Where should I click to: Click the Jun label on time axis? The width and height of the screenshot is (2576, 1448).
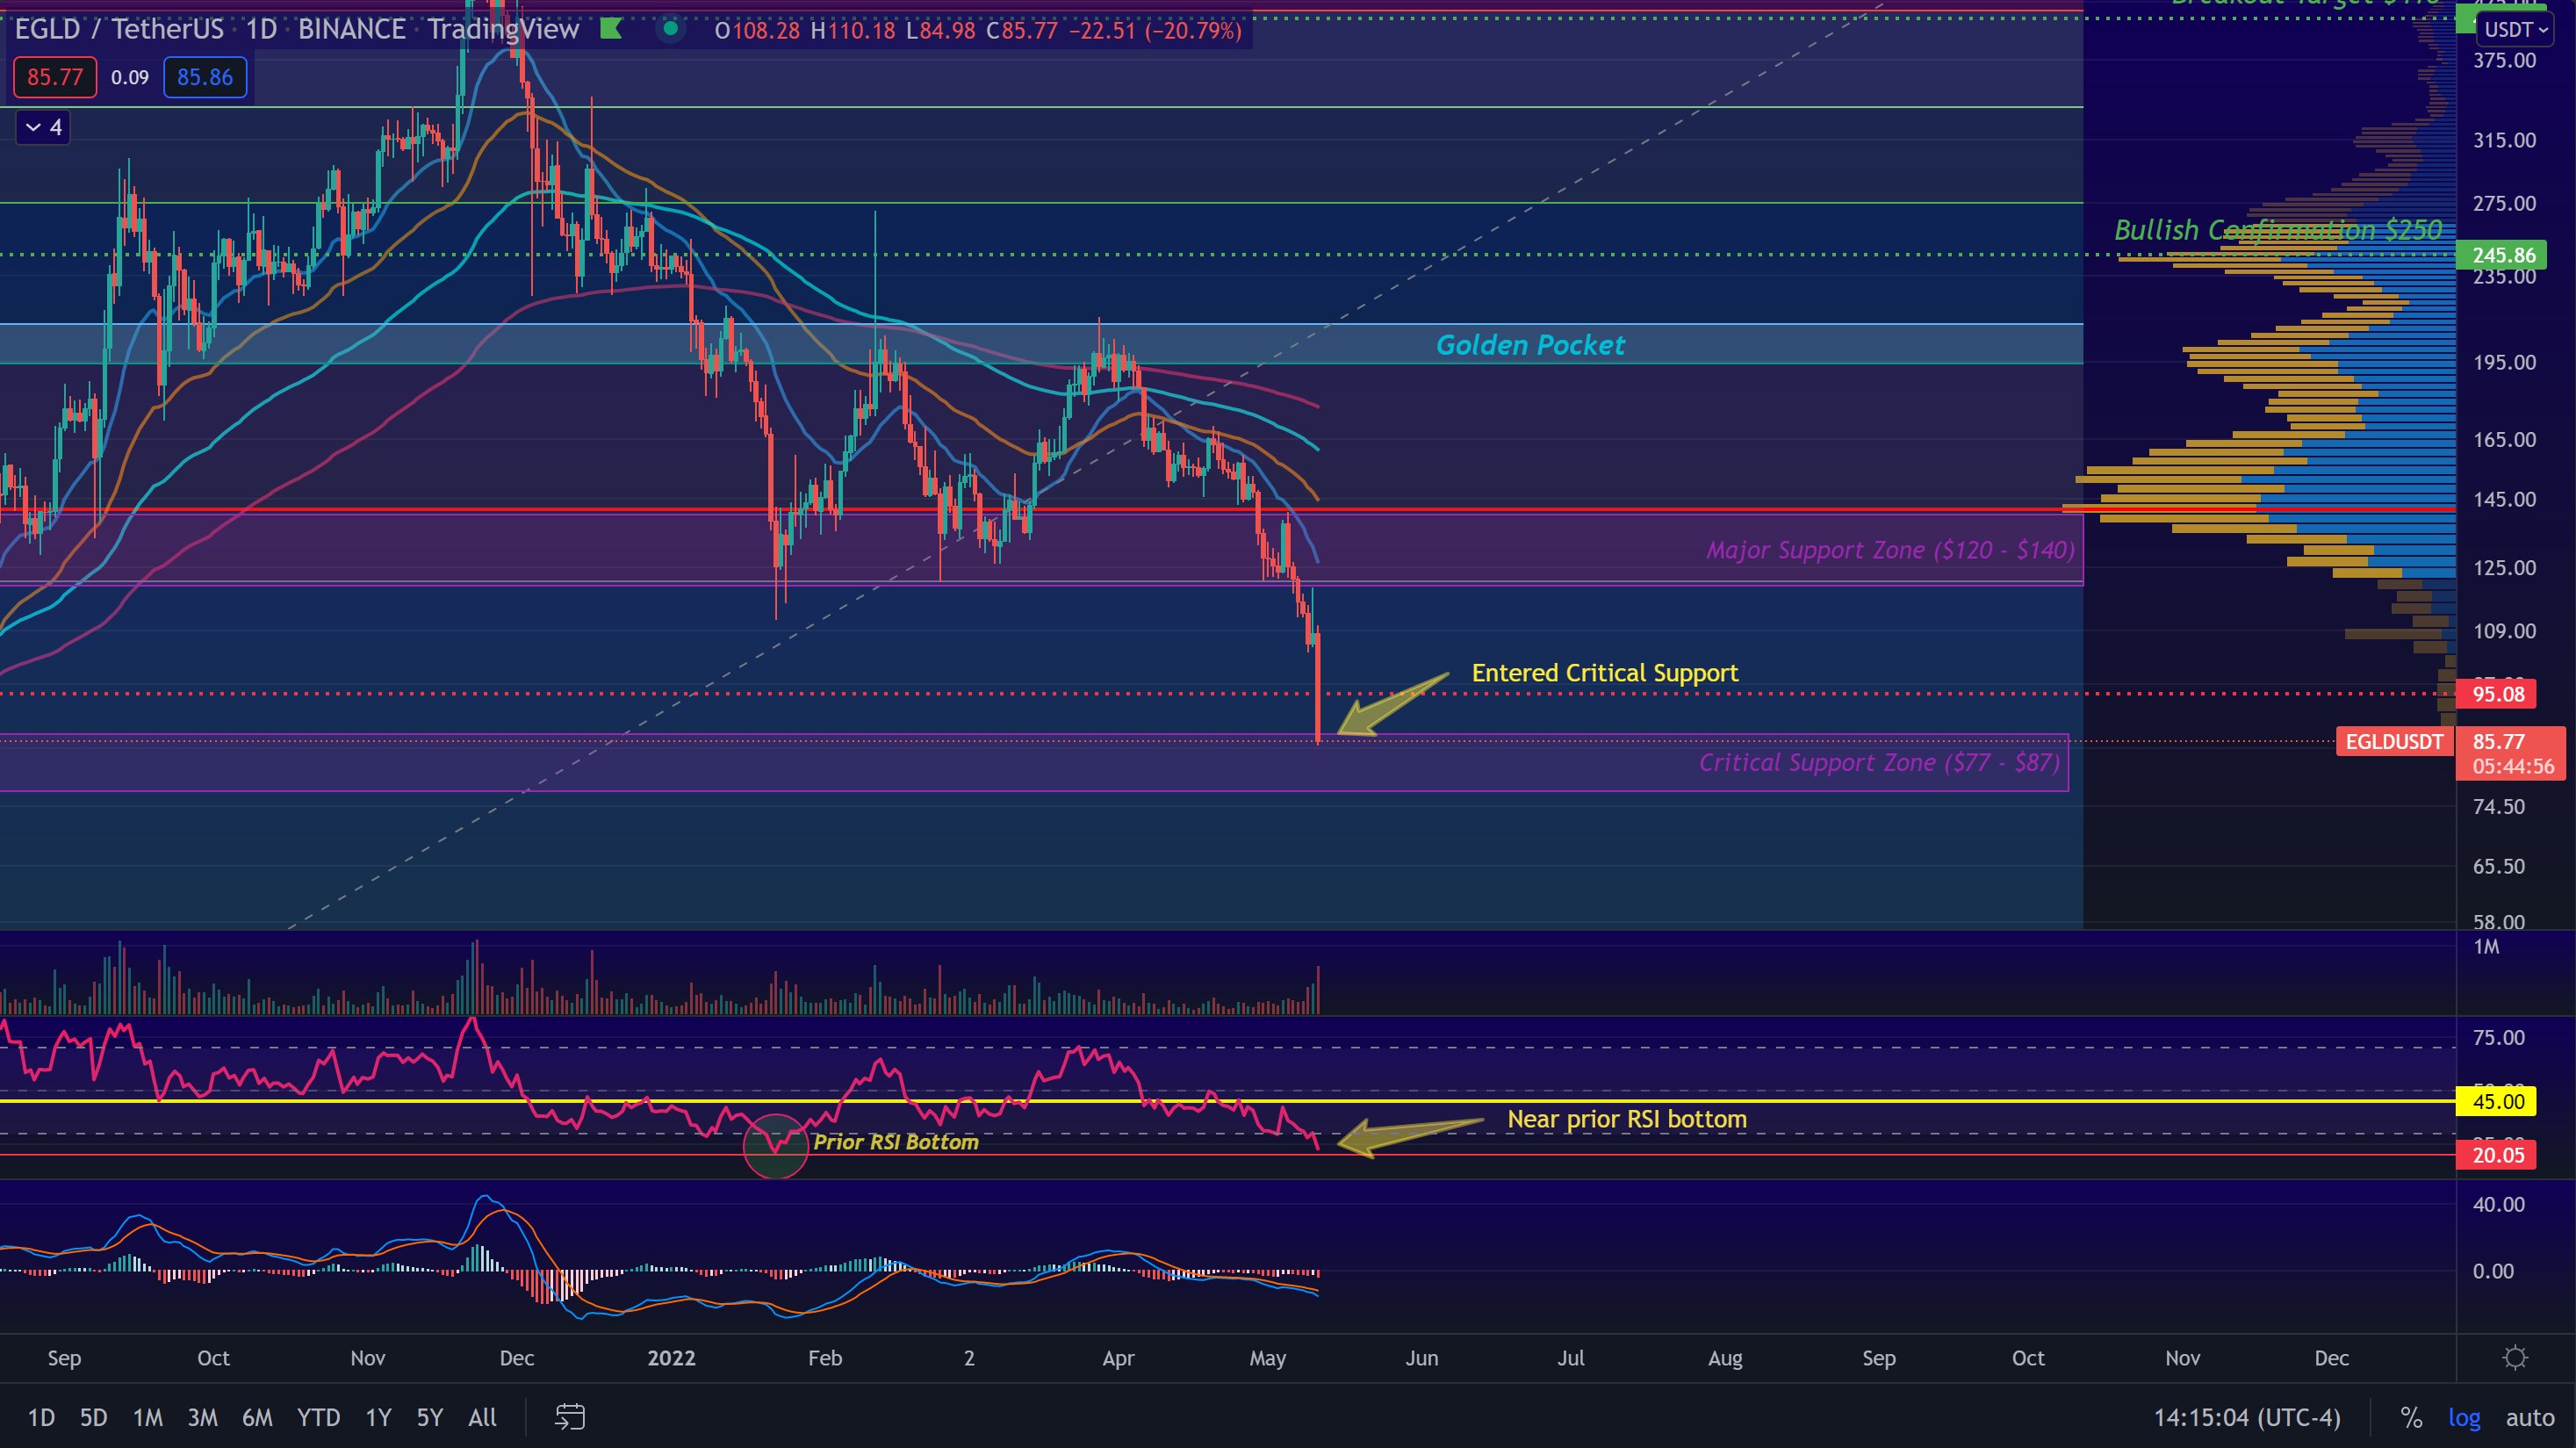(1421, 1358)
